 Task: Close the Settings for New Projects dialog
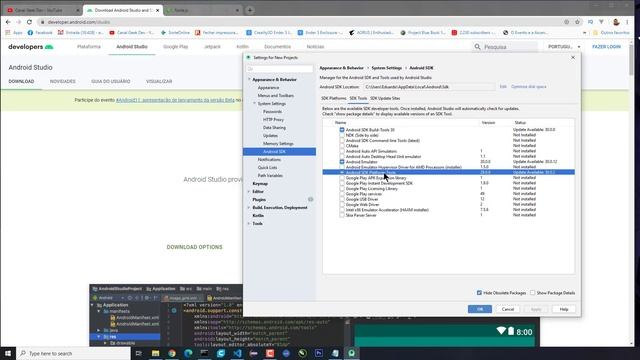click(x=573, y=58)
